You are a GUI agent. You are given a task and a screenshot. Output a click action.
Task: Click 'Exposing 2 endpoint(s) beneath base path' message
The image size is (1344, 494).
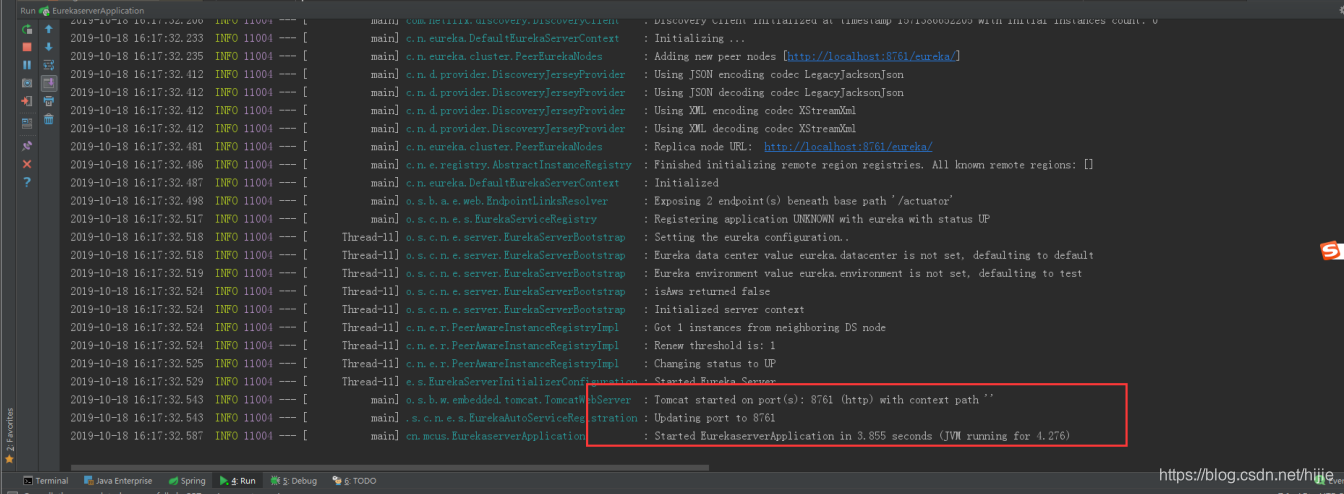tap(804, 201)
